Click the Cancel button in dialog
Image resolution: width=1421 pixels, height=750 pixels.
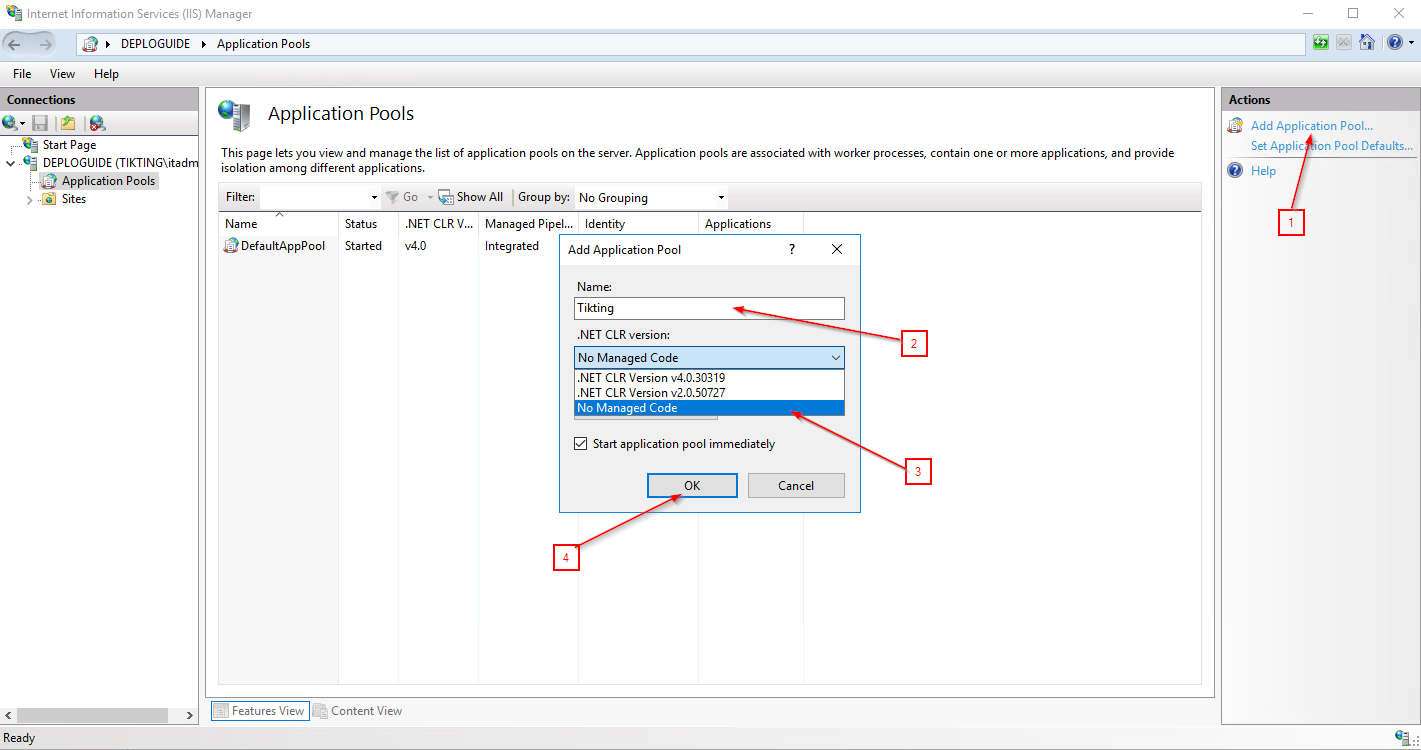(795, 486)
